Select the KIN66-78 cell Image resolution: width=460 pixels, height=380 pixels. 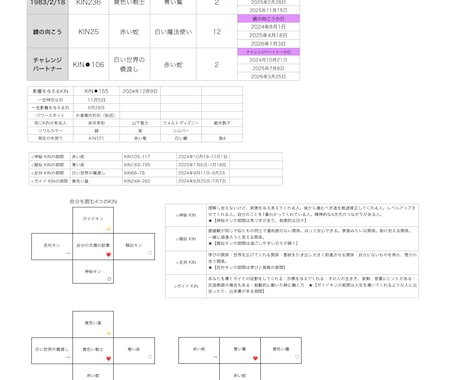click(149, 173)
